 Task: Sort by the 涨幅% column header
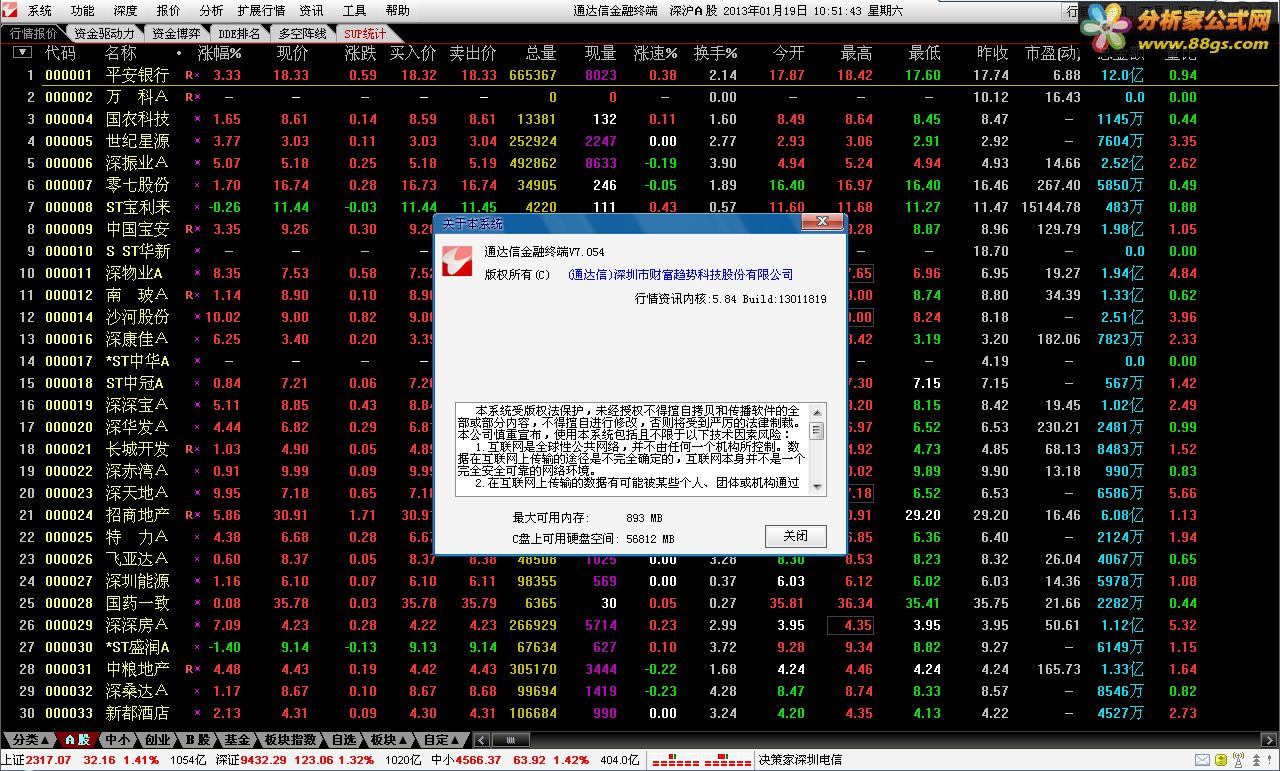219,53
